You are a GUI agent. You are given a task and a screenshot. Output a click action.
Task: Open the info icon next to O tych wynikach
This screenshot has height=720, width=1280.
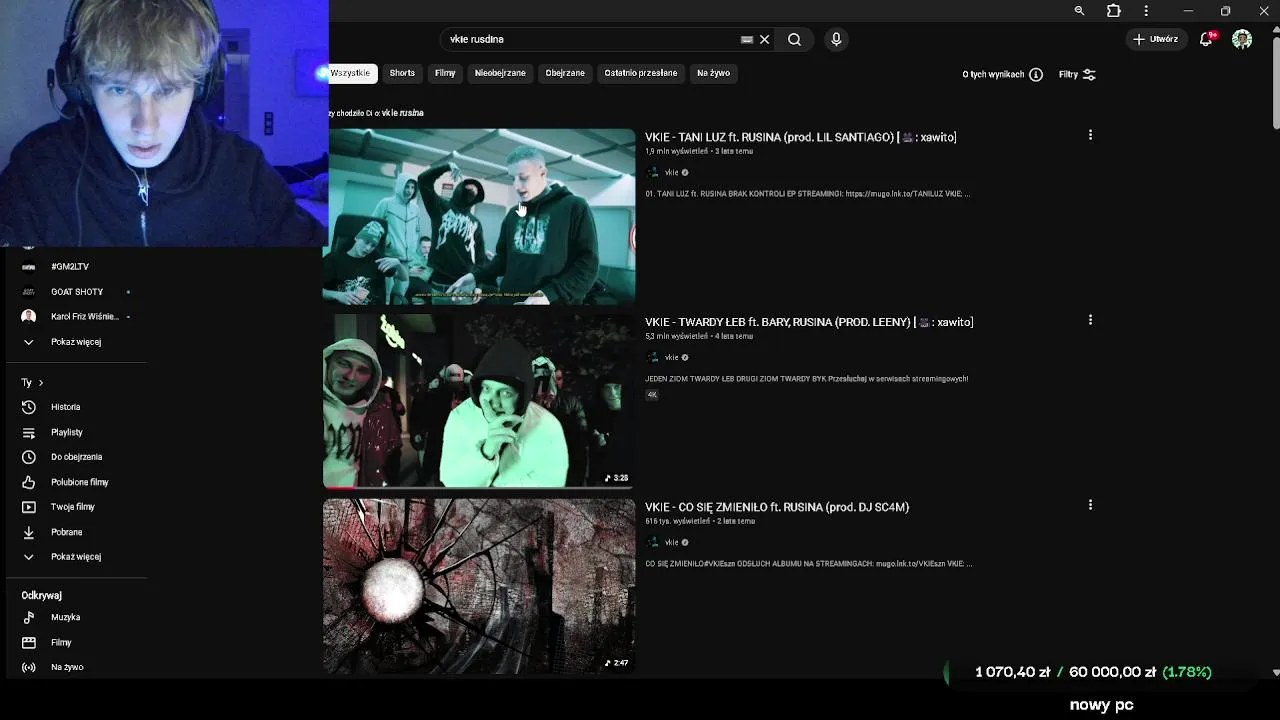tap(1036, 74)
